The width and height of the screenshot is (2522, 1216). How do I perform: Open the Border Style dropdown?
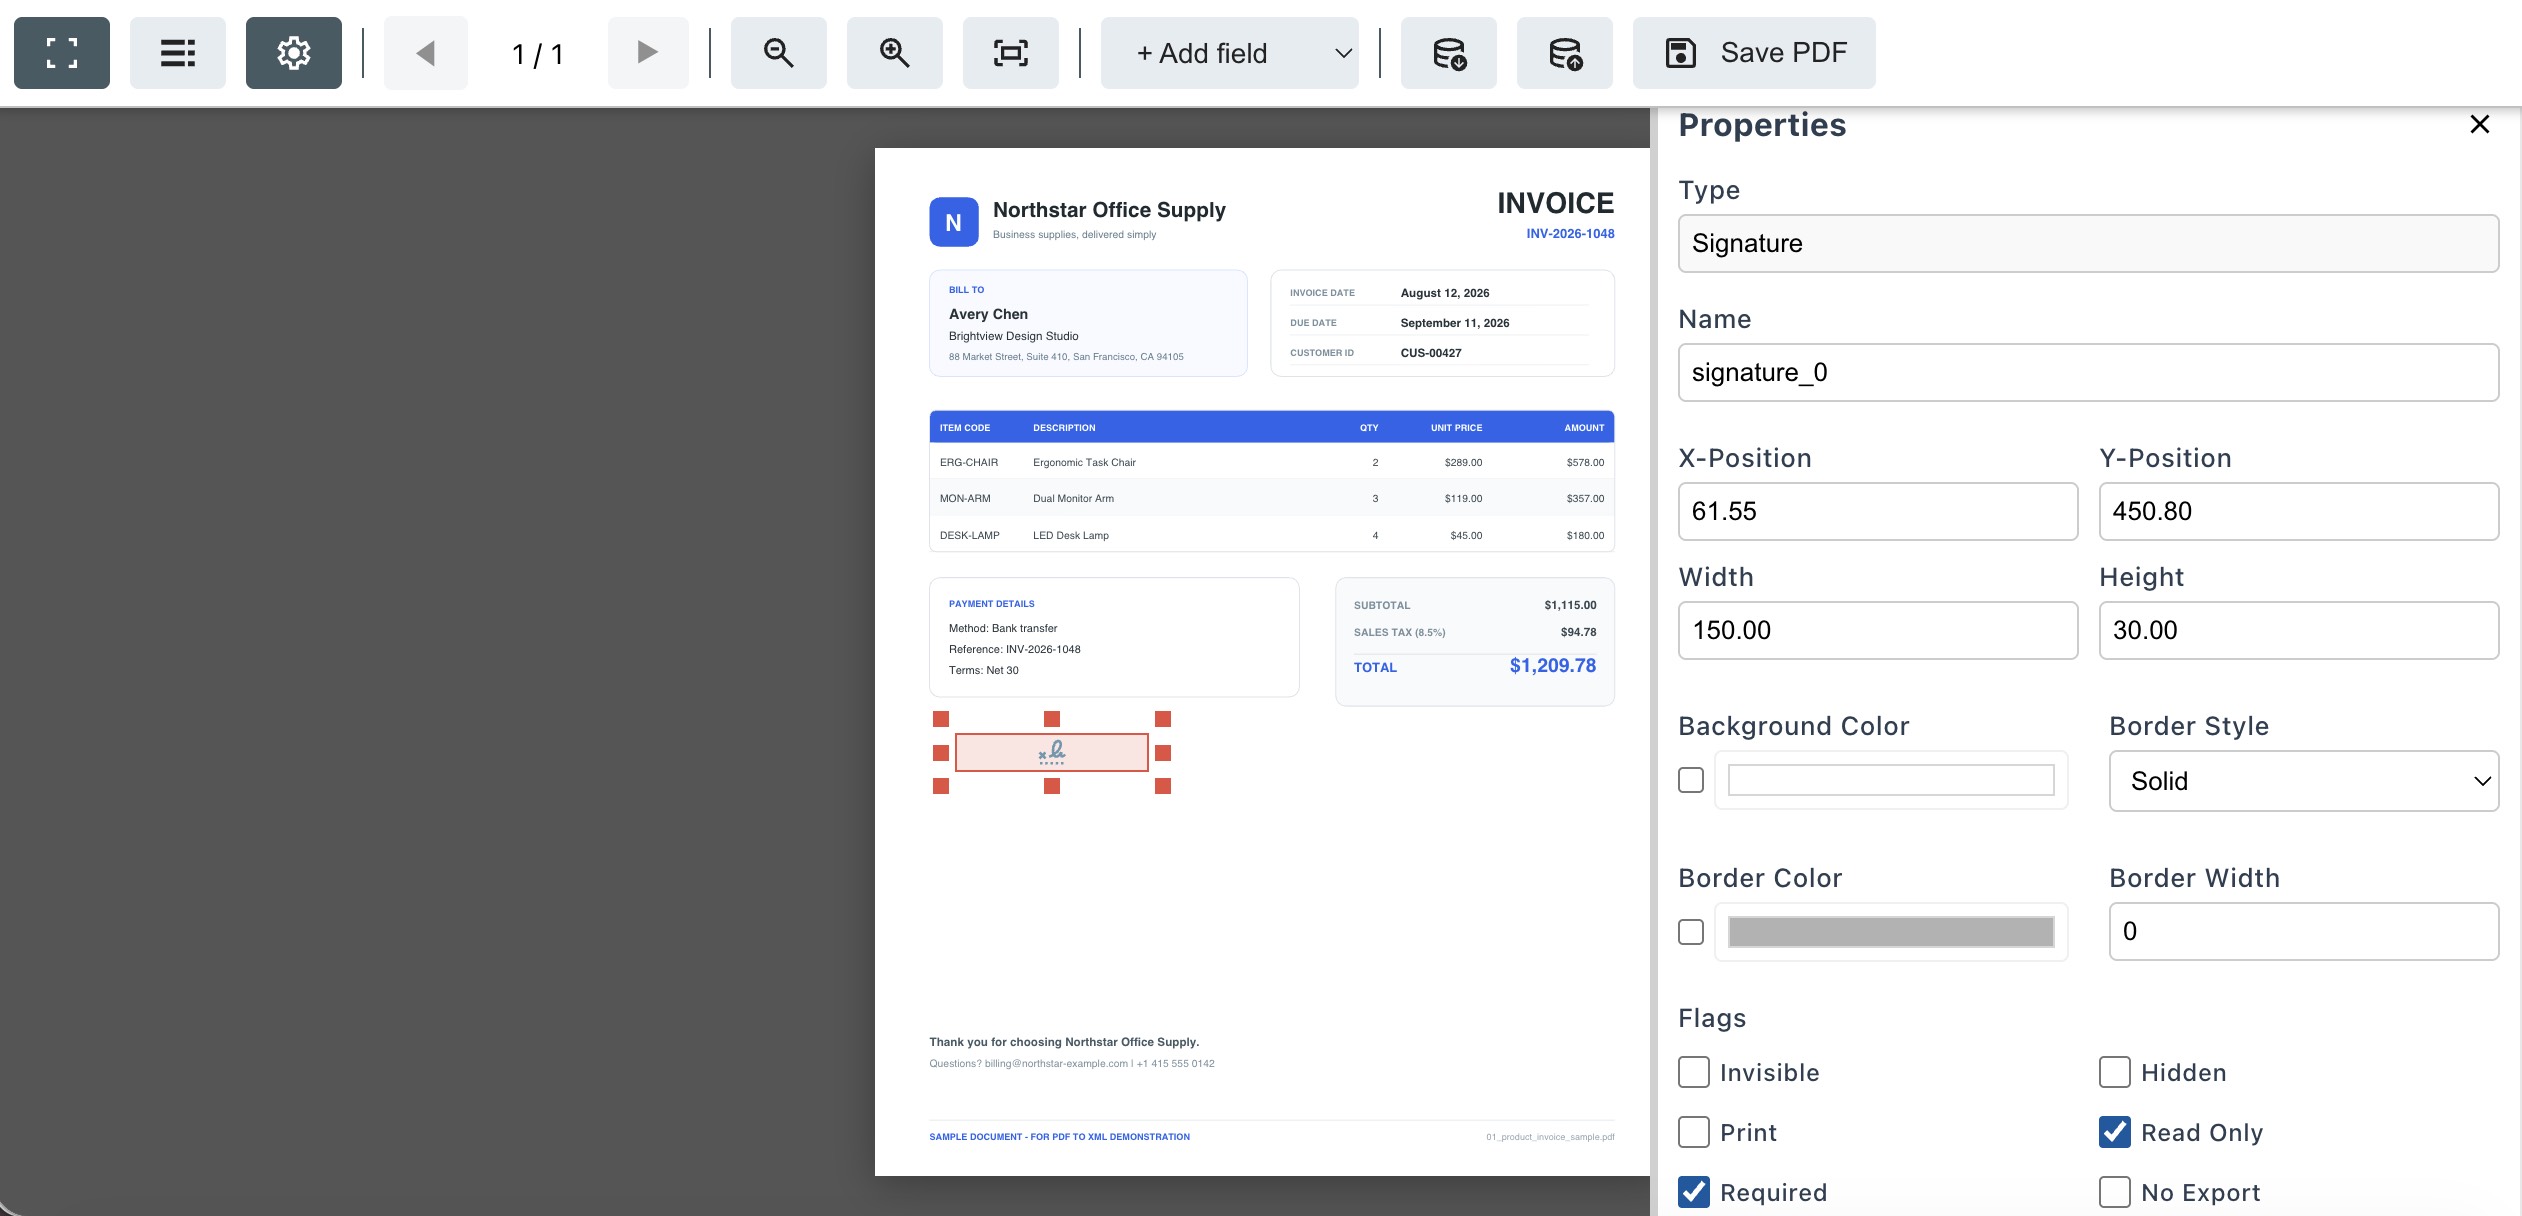(x=2304, y=781)
